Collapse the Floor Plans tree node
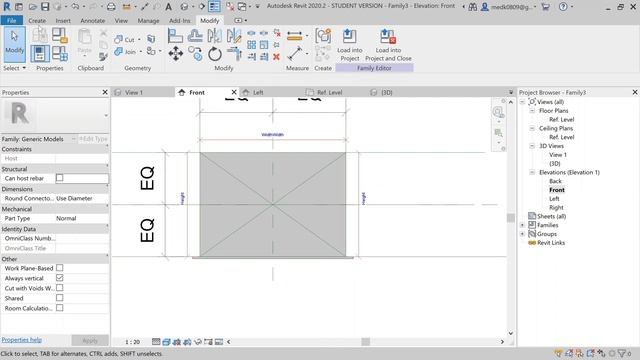The height and width of the screenshot is (360, 640). (532, 111)
